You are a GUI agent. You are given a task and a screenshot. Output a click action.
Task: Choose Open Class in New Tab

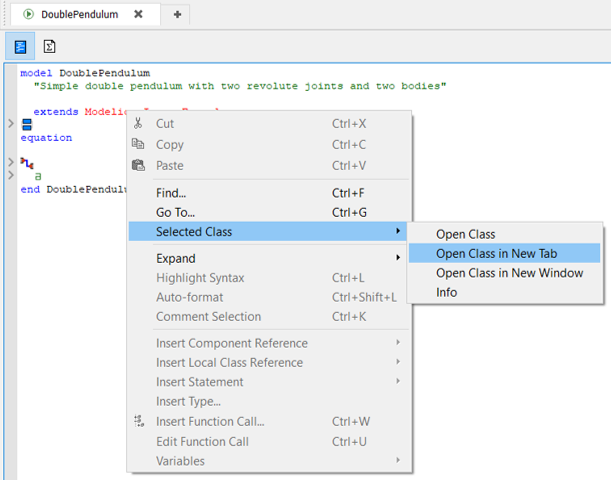pos(505,254)
